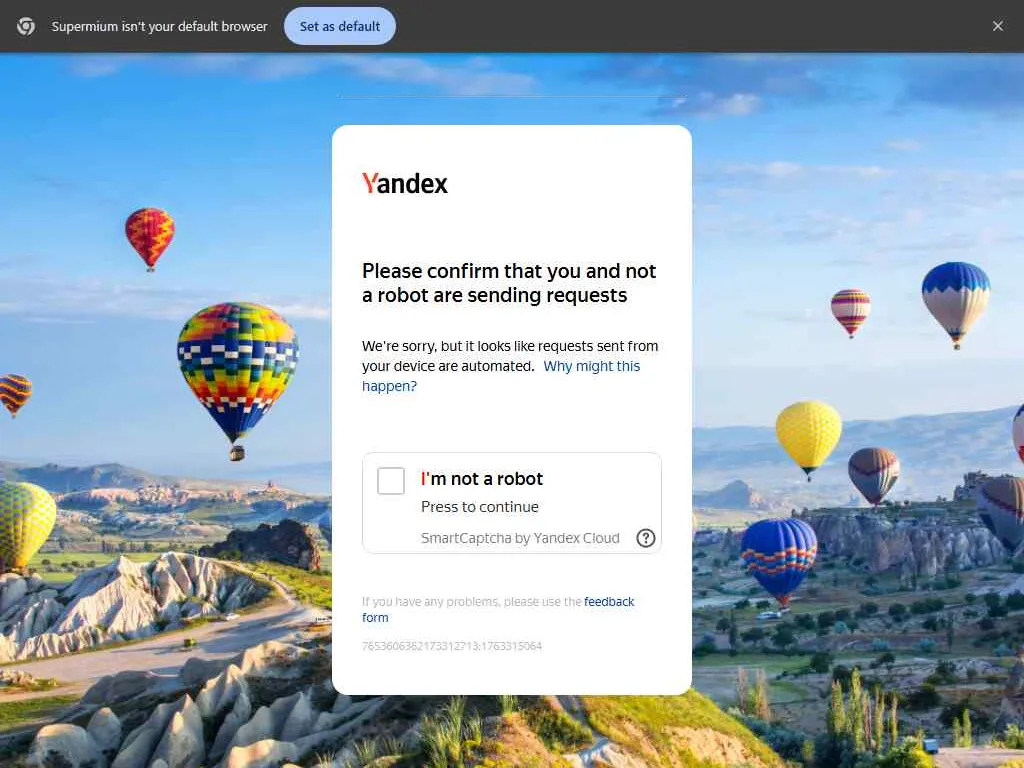Viewport: 1024px width, 768px height.
Task: Click the large multicolored checkered balloon
Action: pyautogui.click(x=238, y=381)
